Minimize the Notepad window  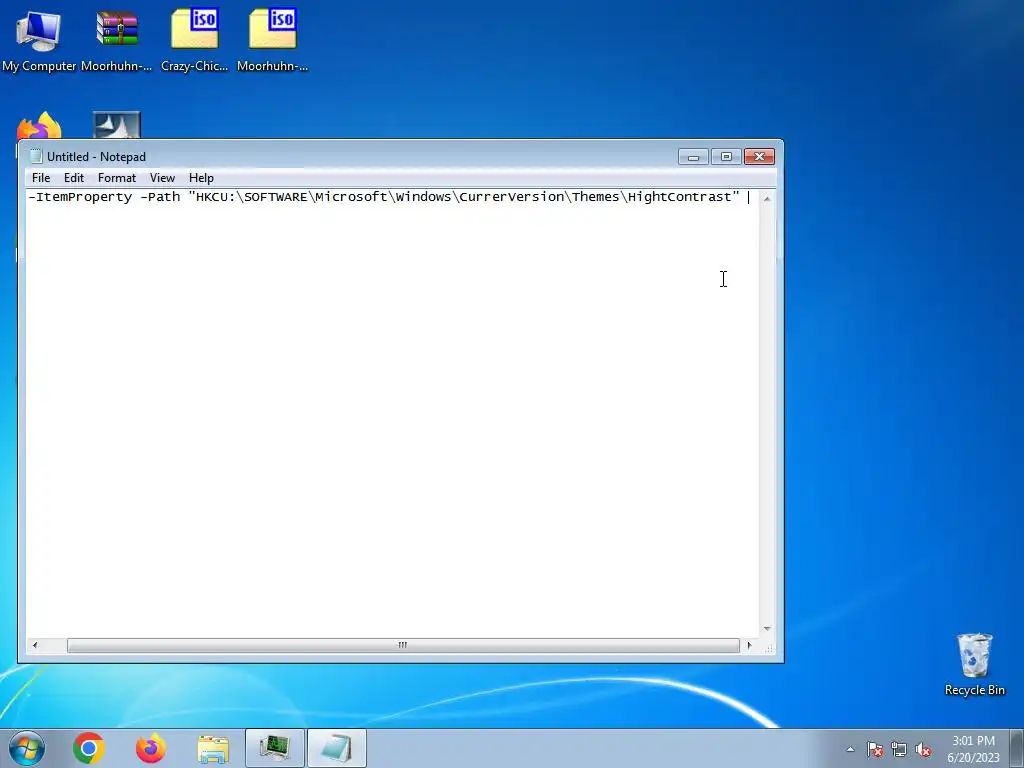[x=693, y=157]
